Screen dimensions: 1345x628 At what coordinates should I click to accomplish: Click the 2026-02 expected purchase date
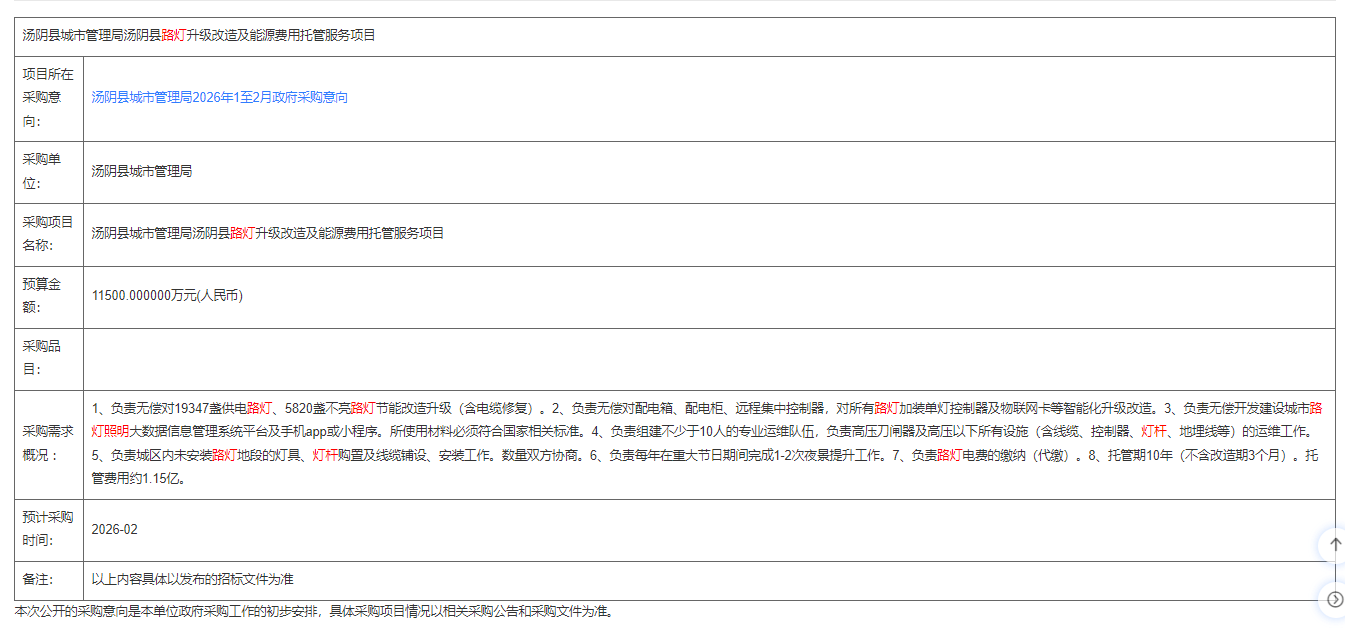[114, 529]
